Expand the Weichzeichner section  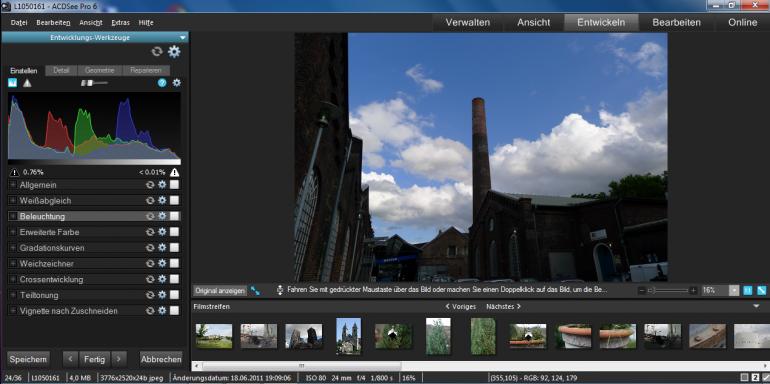13,264
